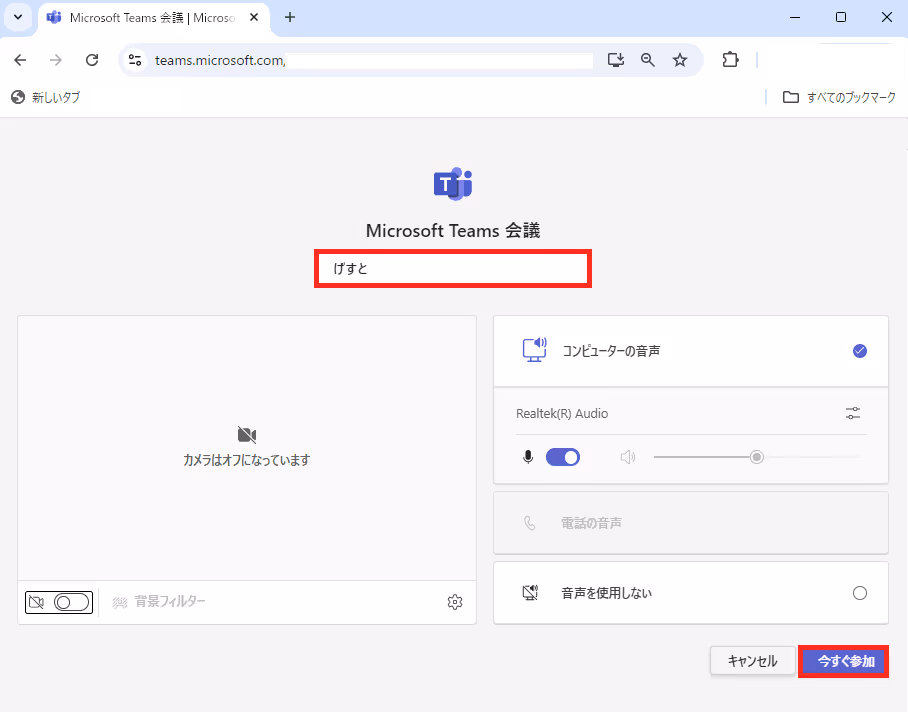Click the phone icon beside 電話の音声
This screenshot has height=712, width=908.
530,523
